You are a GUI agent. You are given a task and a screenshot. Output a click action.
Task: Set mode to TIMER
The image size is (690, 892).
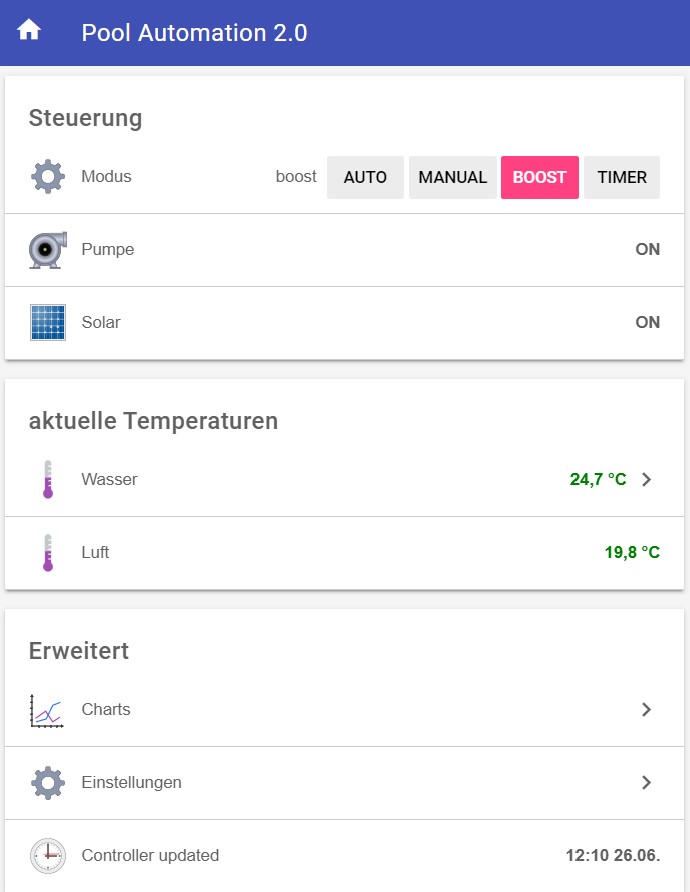click(x=622, y=178)
